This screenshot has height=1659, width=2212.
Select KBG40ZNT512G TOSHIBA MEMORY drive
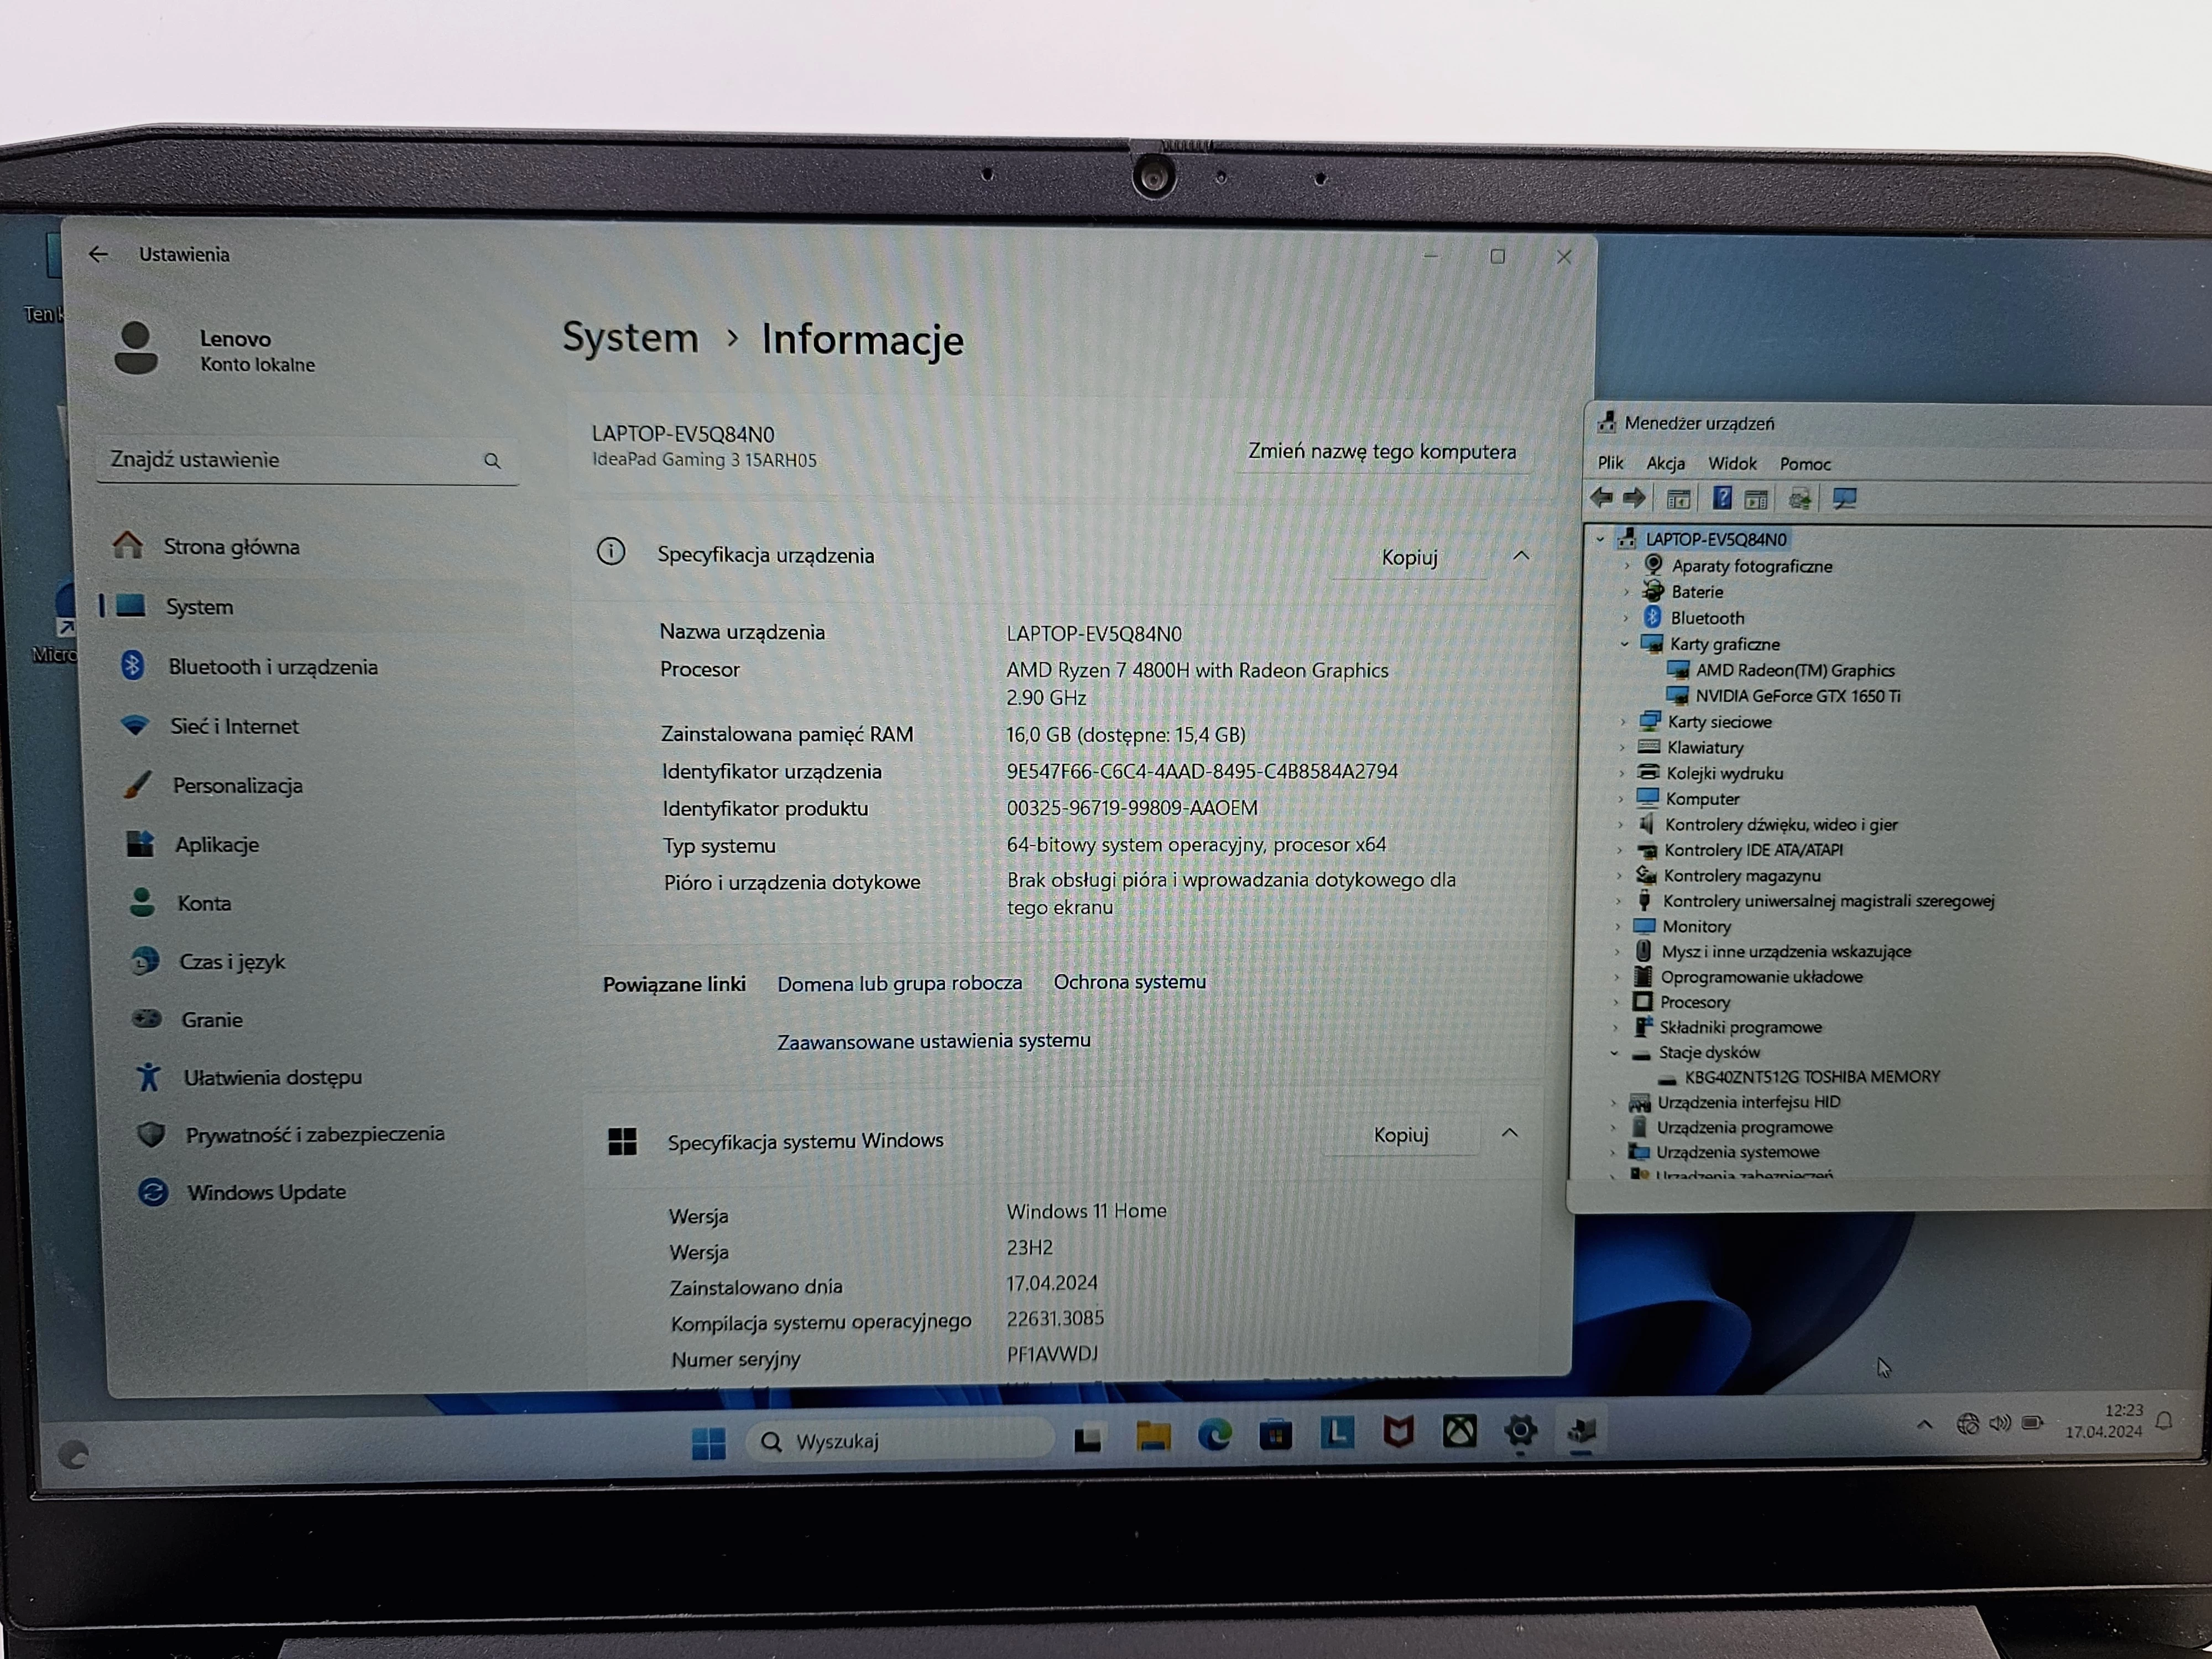[x=1811, y=1077]
